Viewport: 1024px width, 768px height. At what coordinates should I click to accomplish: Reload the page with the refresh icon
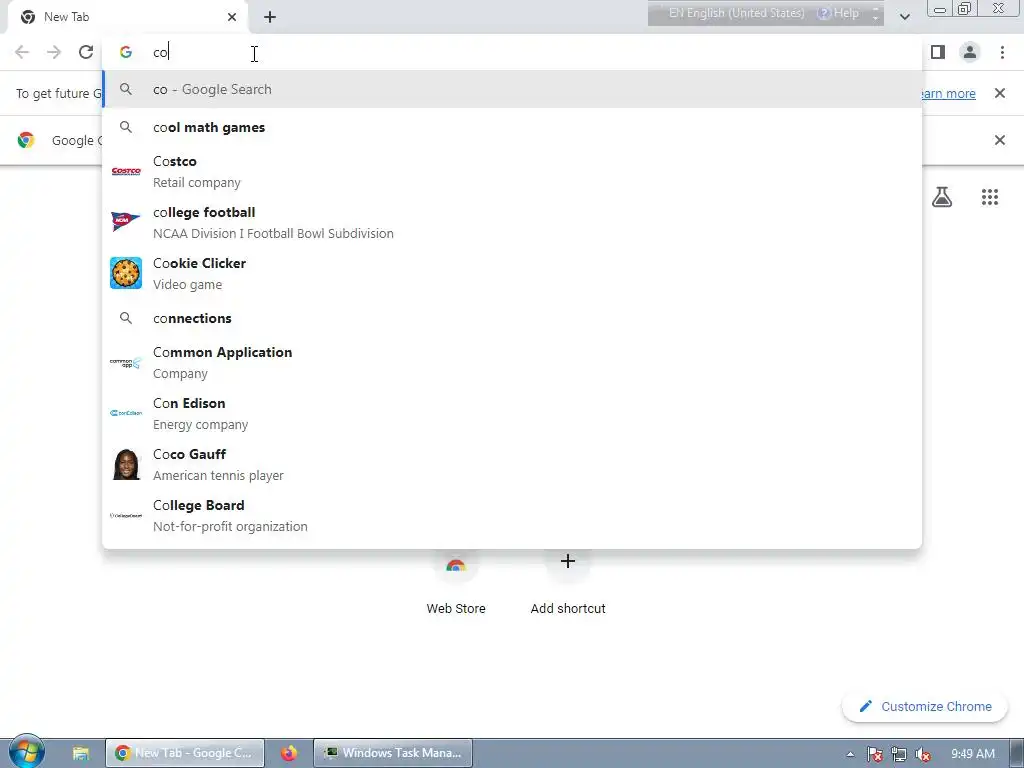coord(86,52)
